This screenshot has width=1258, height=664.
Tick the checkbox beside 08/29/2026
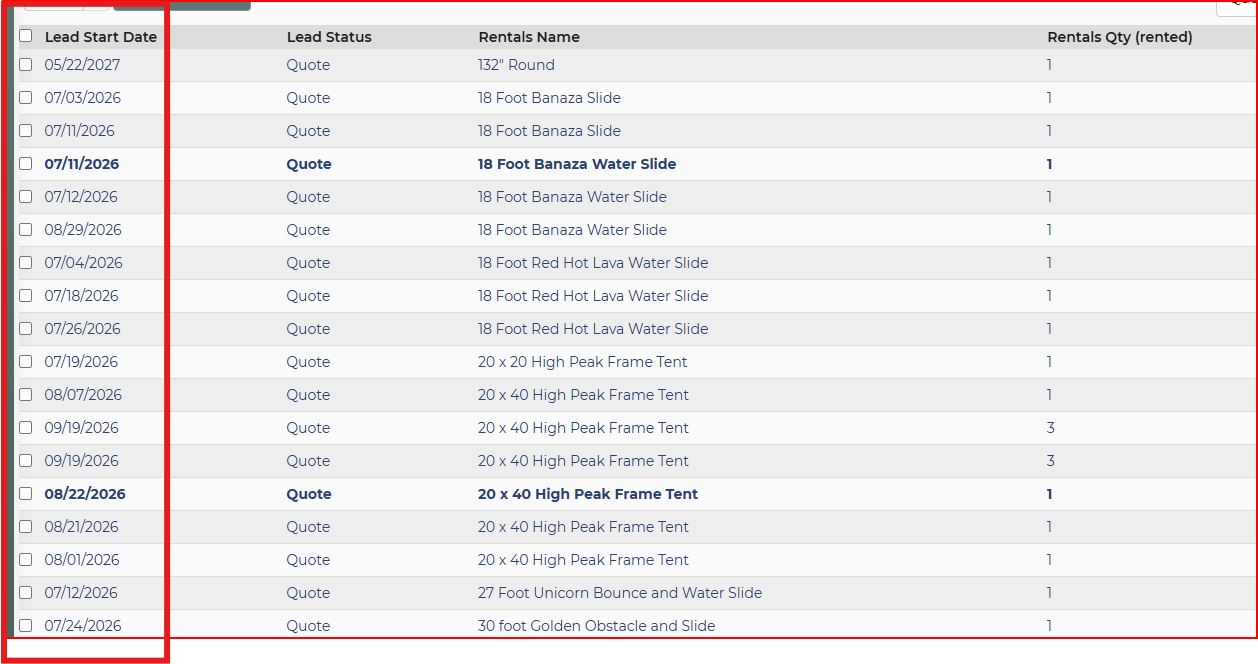26,230
